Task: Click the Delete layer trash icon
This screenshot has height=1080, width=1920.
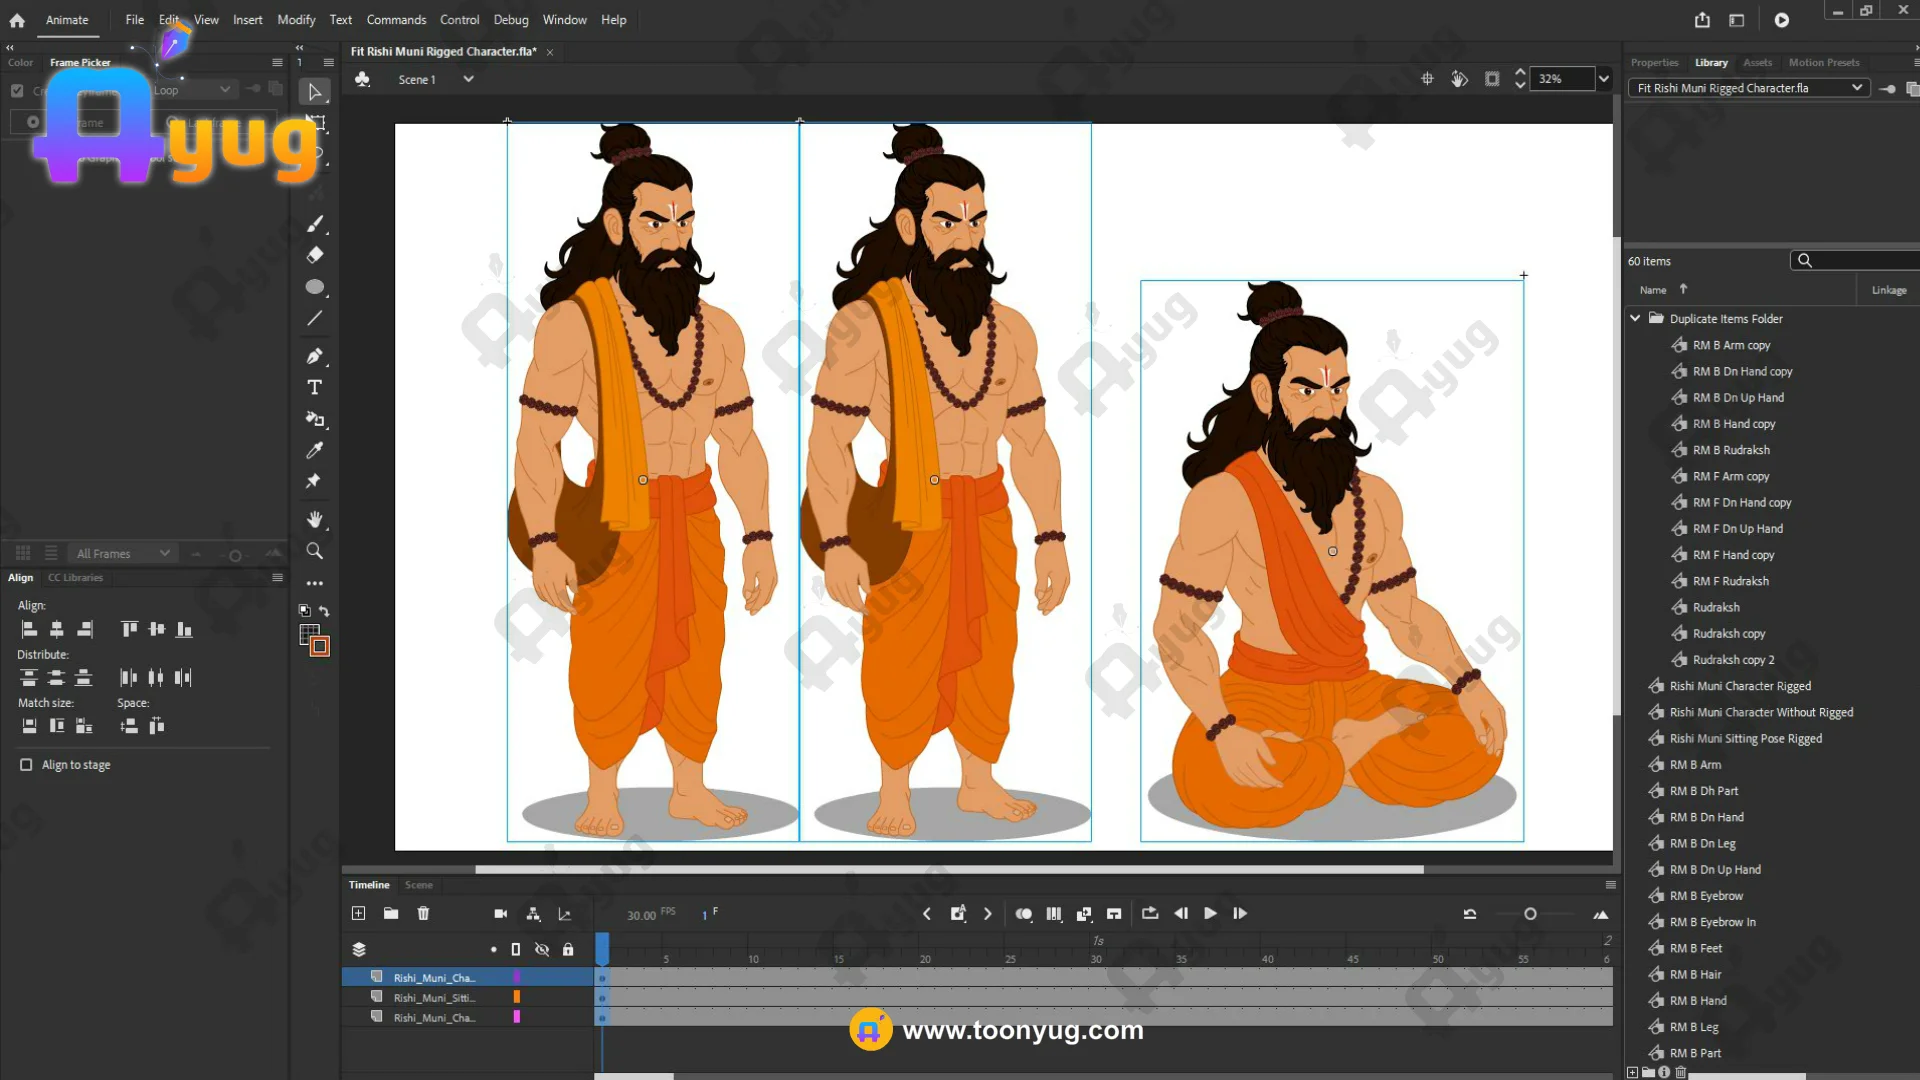Action: pyautogui.click(x=423, y=913)
